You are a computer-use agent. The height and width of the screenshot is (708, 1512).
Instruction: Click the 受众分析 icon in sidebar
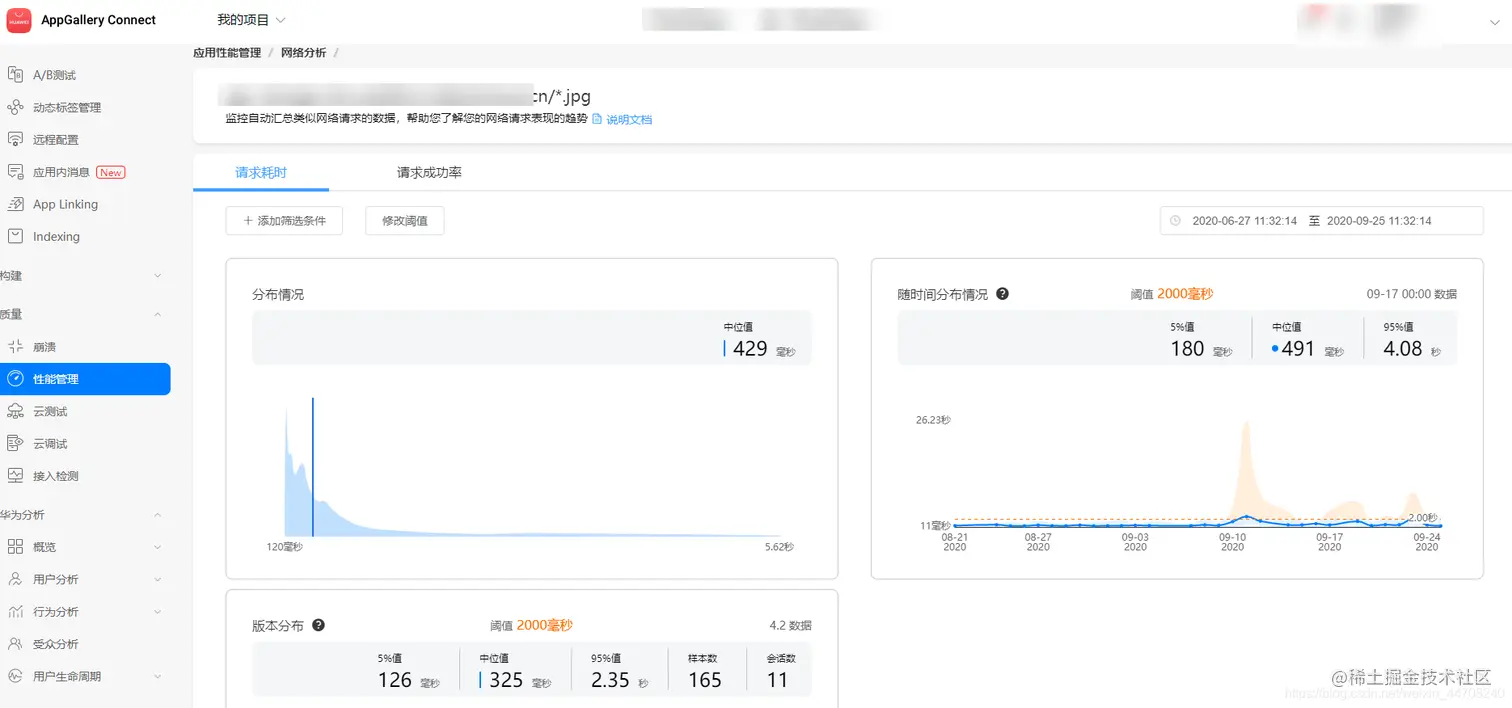[15, 644]
